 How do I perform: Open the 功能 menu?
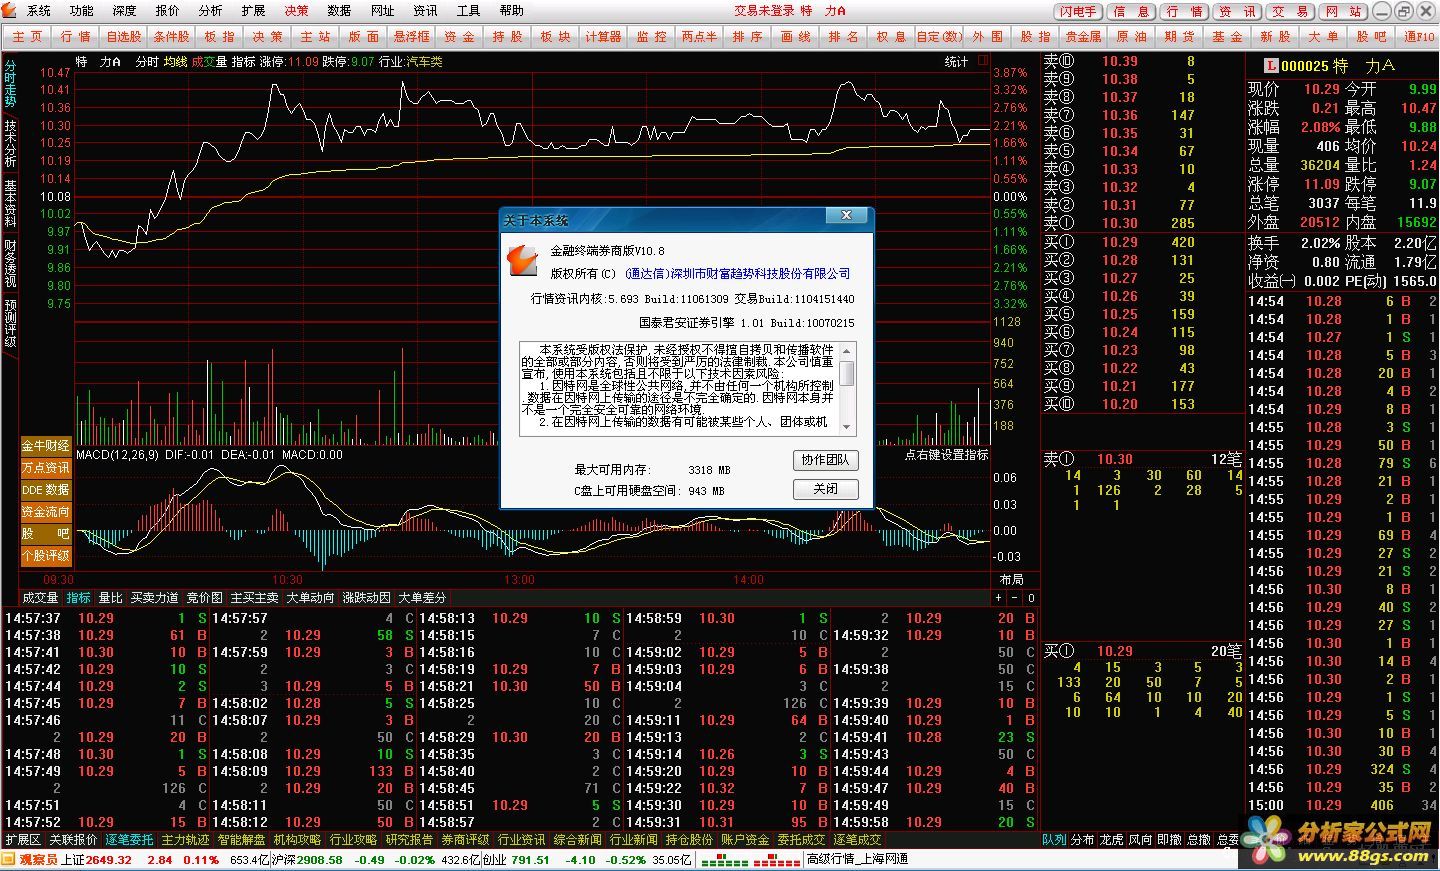click(x=82, y=10)
